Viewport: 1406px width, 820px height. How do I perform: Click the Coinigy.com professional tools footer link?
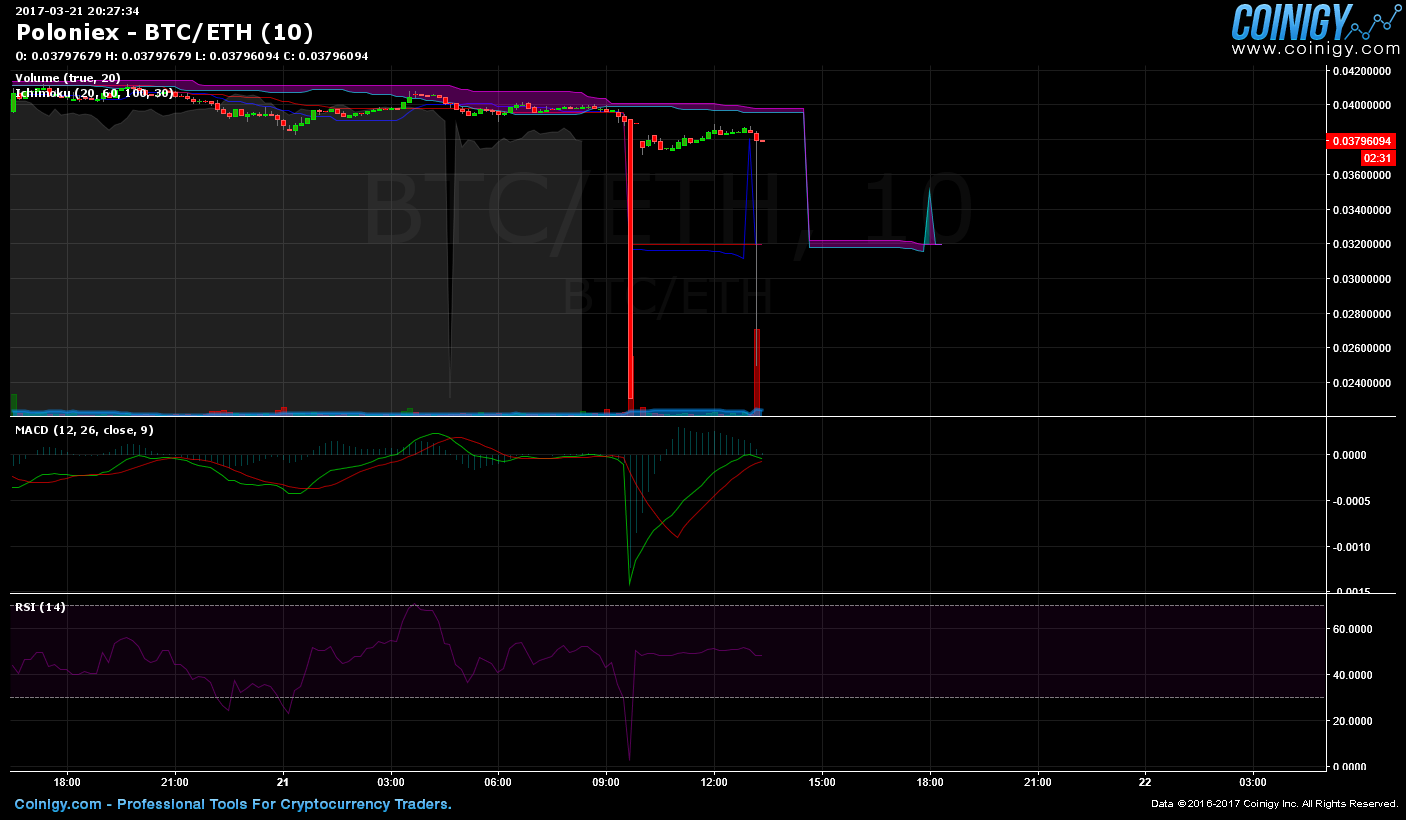pos(233,804)
